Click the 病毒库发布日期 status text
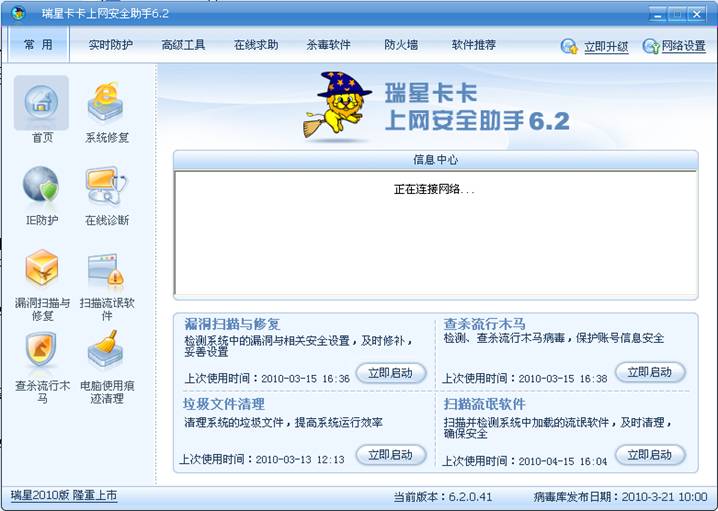718x511 pixels. [x=620, y=497]
